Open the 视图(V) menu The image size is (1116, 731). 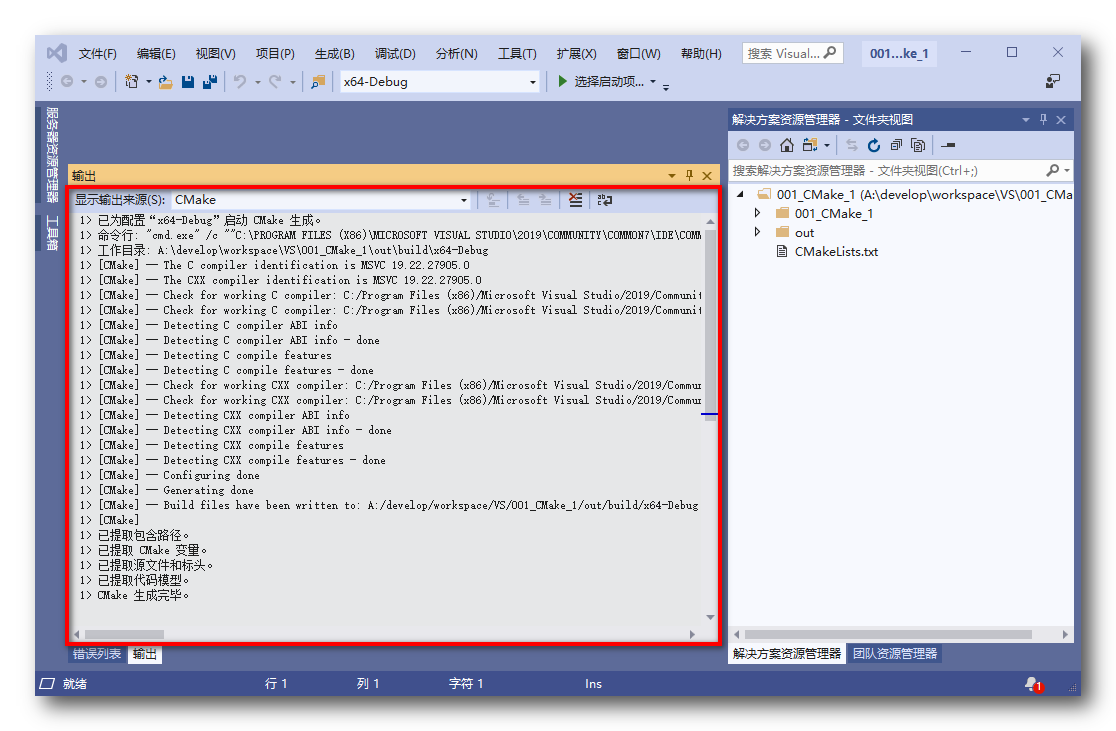(215, 53)
